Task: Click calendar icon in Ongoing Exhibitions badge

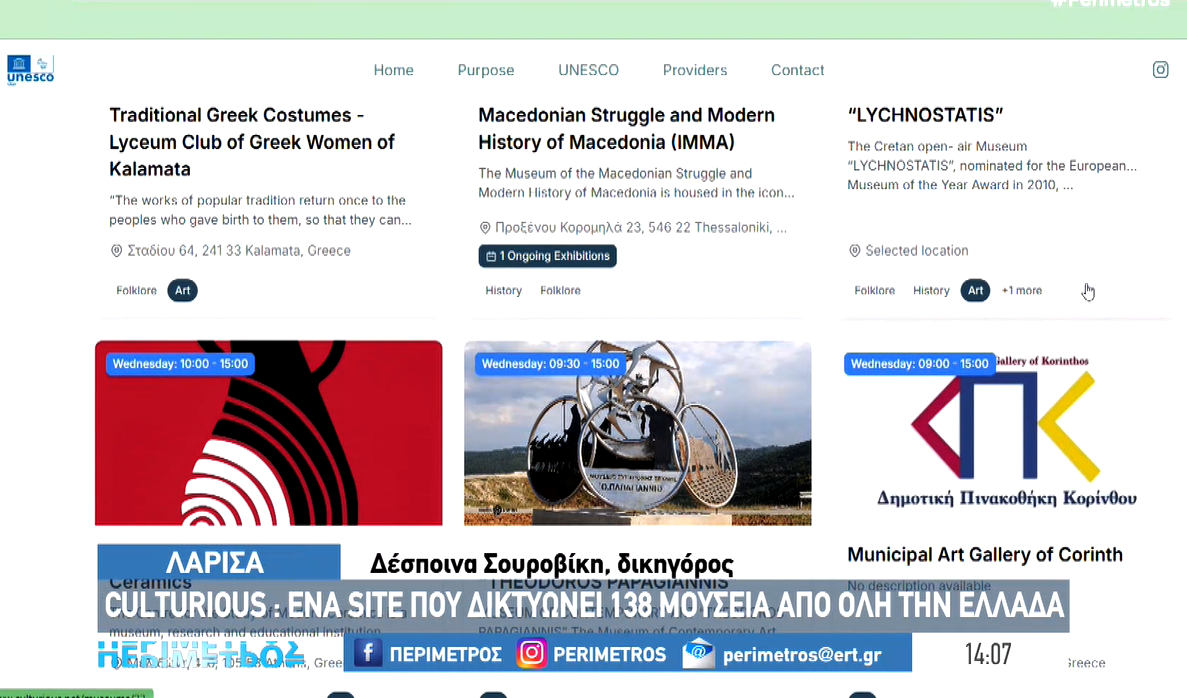Action: 491,257
